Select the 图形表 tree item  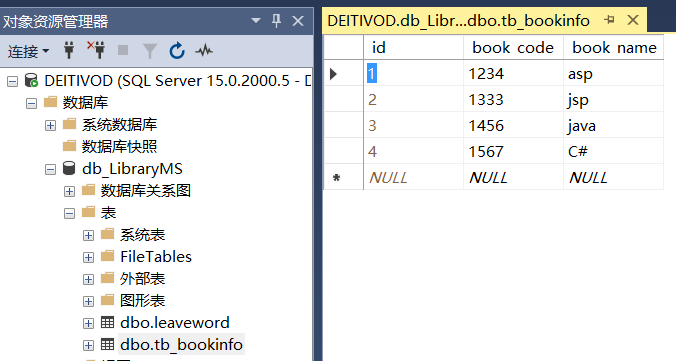pos(142,301)
